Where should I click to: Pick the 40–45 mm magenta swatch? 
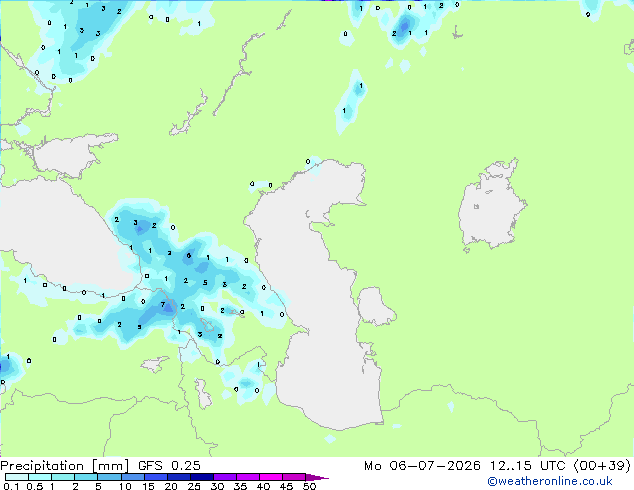pos(271,477)
